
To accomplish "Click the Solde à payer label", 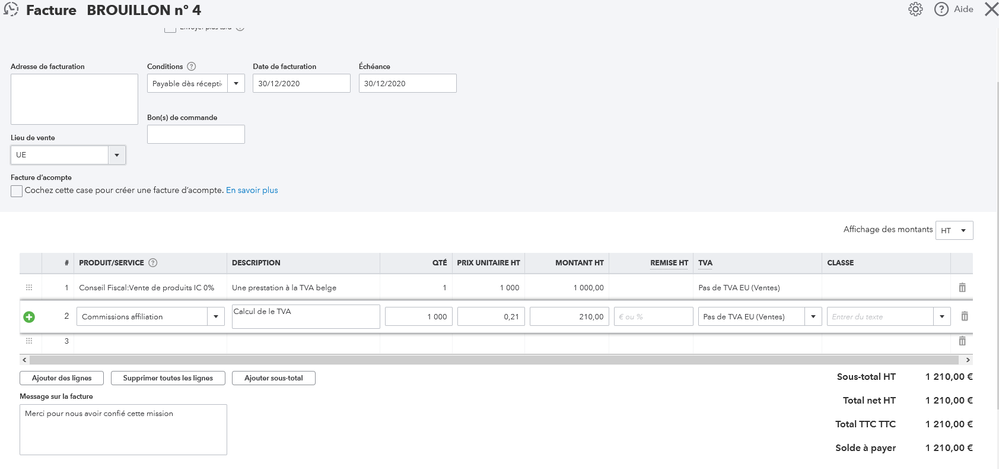I will pos(865,448).
